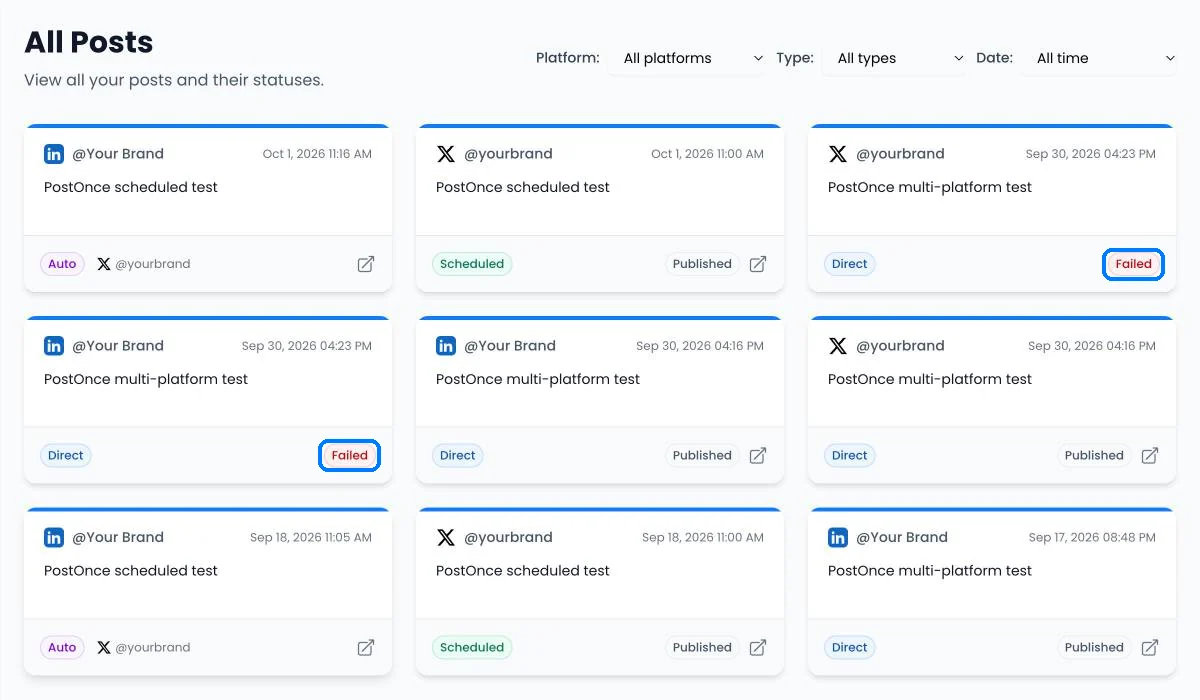Click small X icon in Oct 1 11:16 AM card footer
Image resolution: width=1200 pixels, height=700 pixels.
click(104, 264)
